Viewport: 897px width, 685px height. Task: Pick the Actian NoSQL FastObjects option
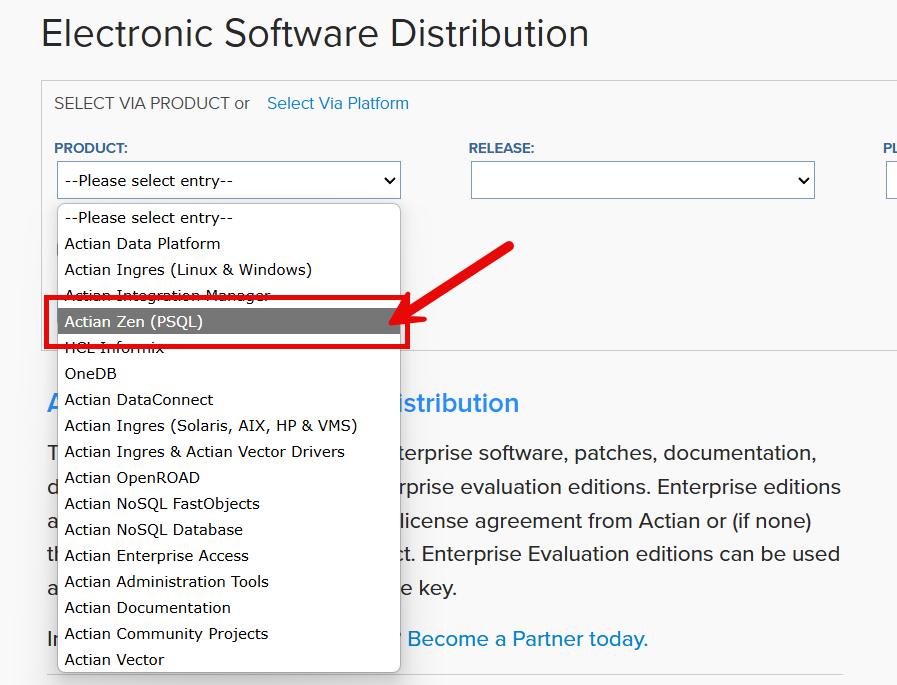pyautogui.click(x=229, y=504)
